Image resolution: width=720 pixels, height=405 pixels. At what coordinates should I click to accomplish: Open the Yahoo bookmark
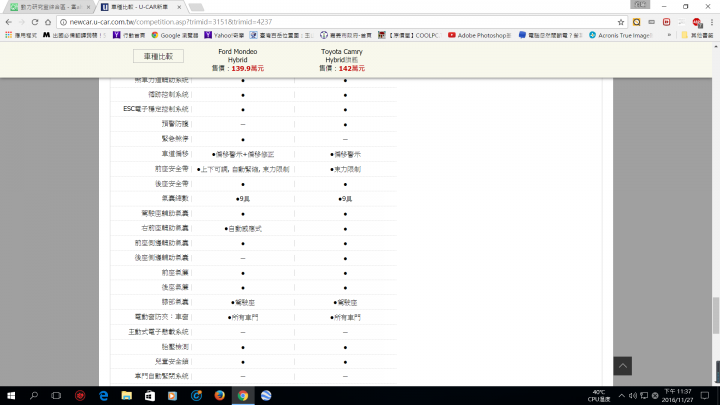tap(224, 35)
